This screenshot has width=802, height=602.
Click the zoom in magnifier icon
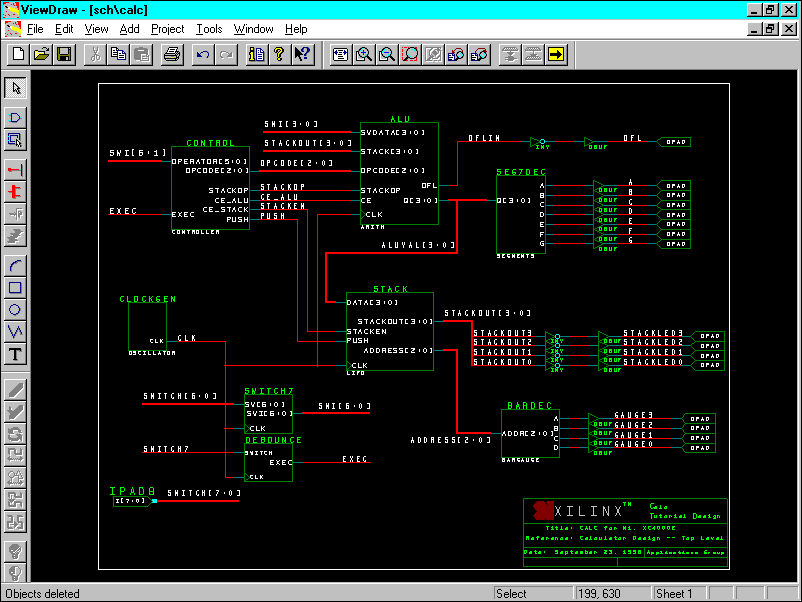pyautogui.click(x=363, y=54)
